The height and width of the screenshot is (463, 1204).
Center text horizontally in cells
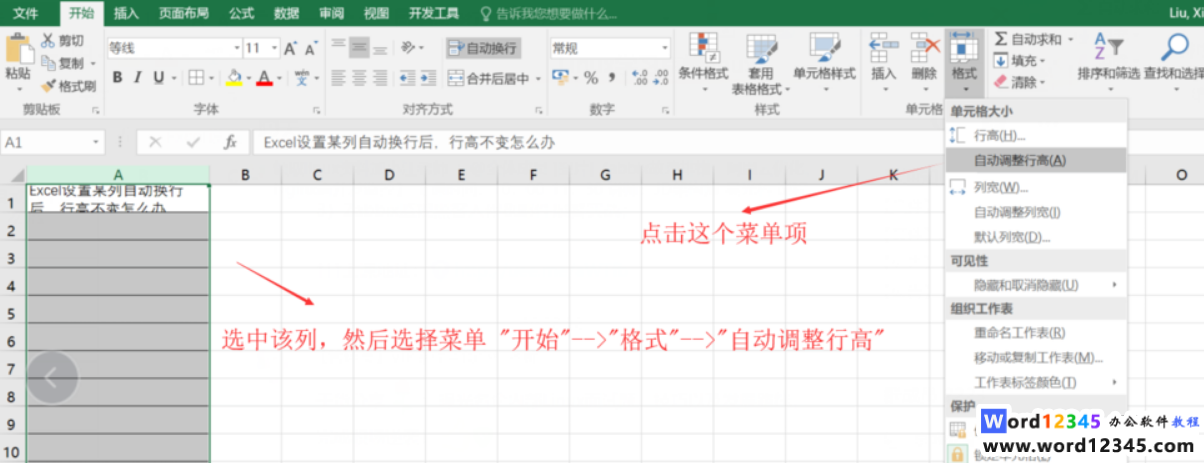click(359, 77)
